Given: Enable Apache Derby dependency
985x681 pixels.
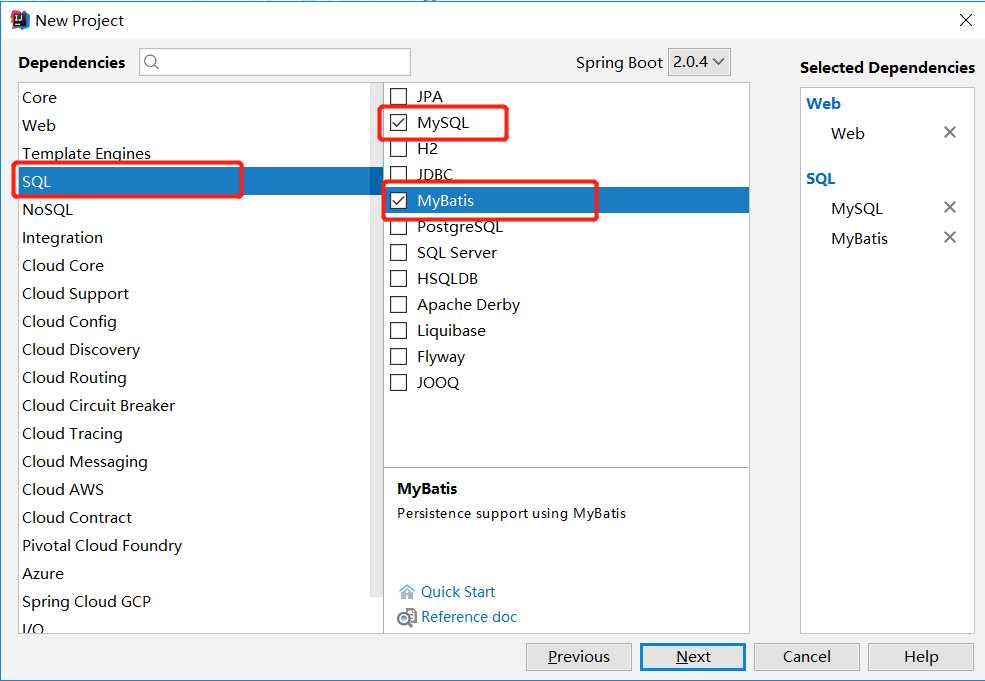Looking at the screenshot, I should tap(398, 305).
